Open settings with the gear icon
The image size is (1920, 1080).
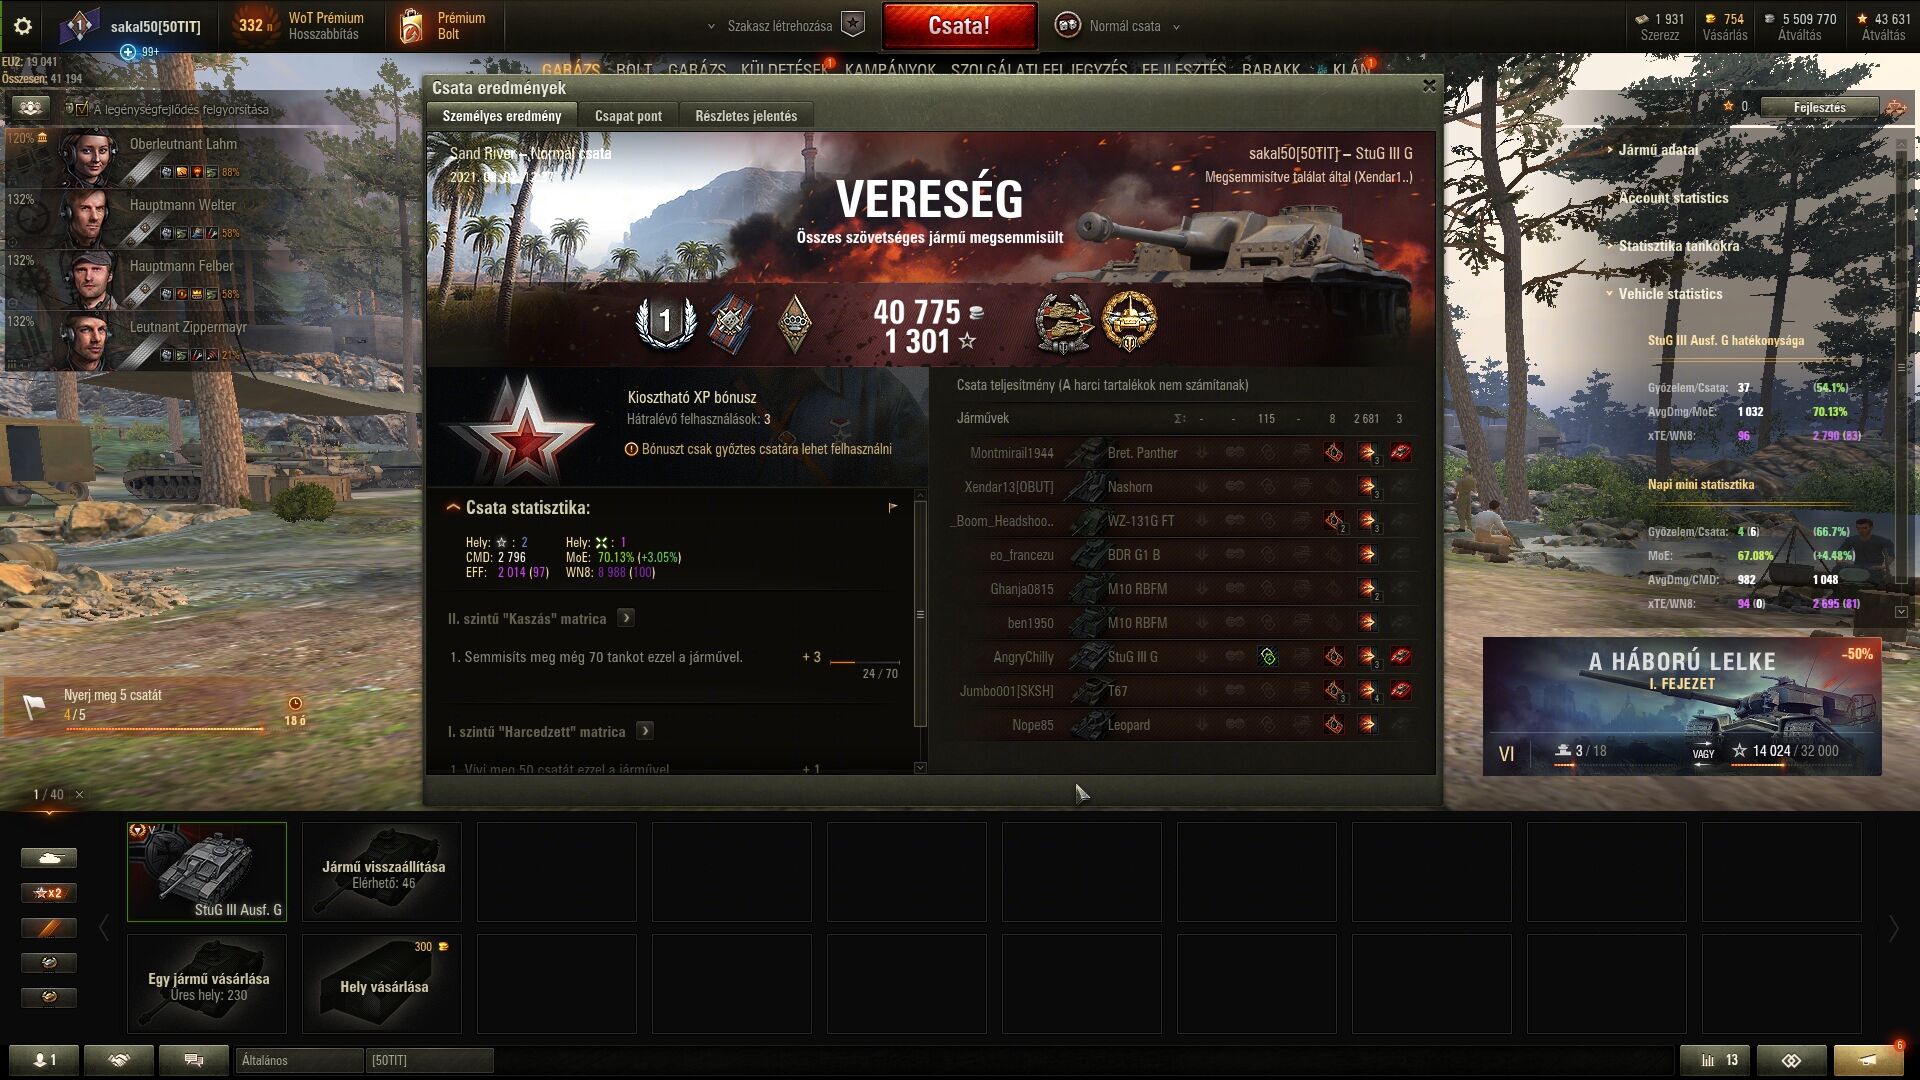(x=23, y=26)
